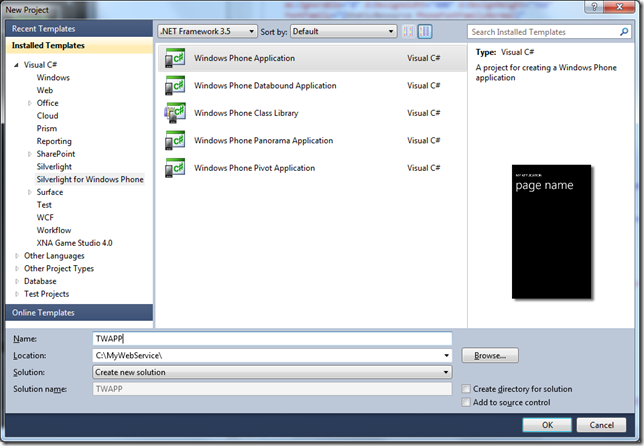644x446 pixels.
Task: Open the Recent Templates section
Action: (x=79, y=29)
